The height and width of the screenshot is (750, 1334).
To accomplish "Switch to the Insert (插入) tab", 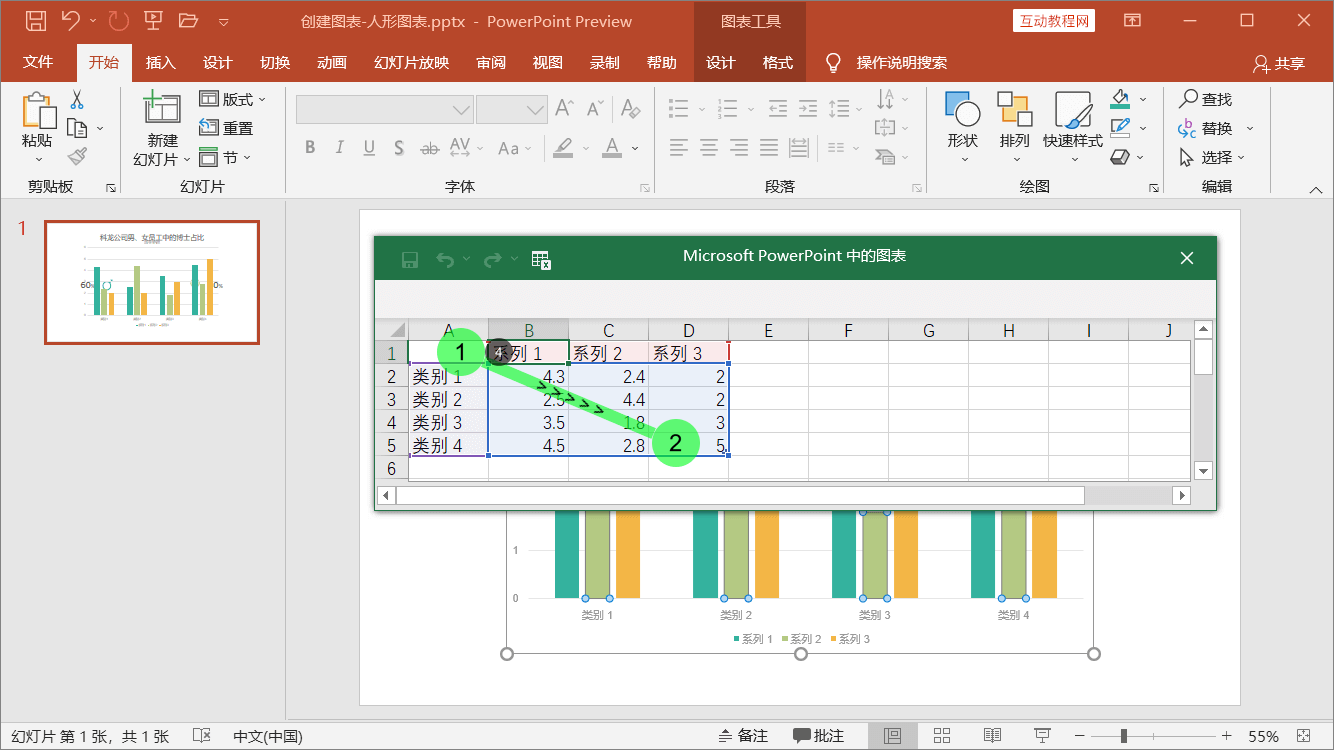I will (160, 62).
